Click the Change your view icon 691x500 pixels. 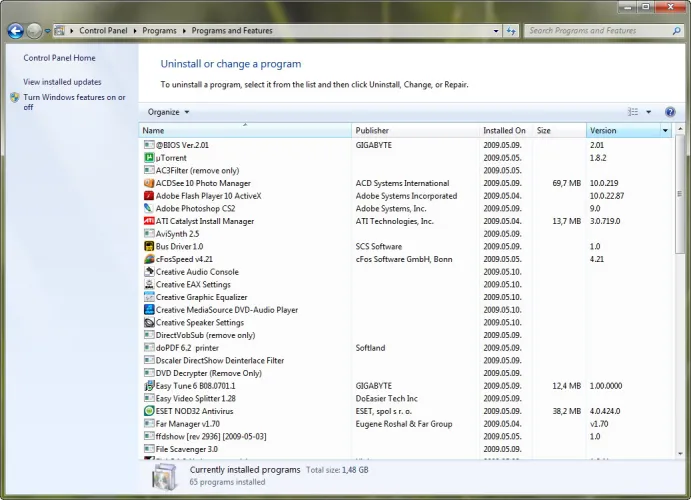pyautogui.click(x=633, y=112)
